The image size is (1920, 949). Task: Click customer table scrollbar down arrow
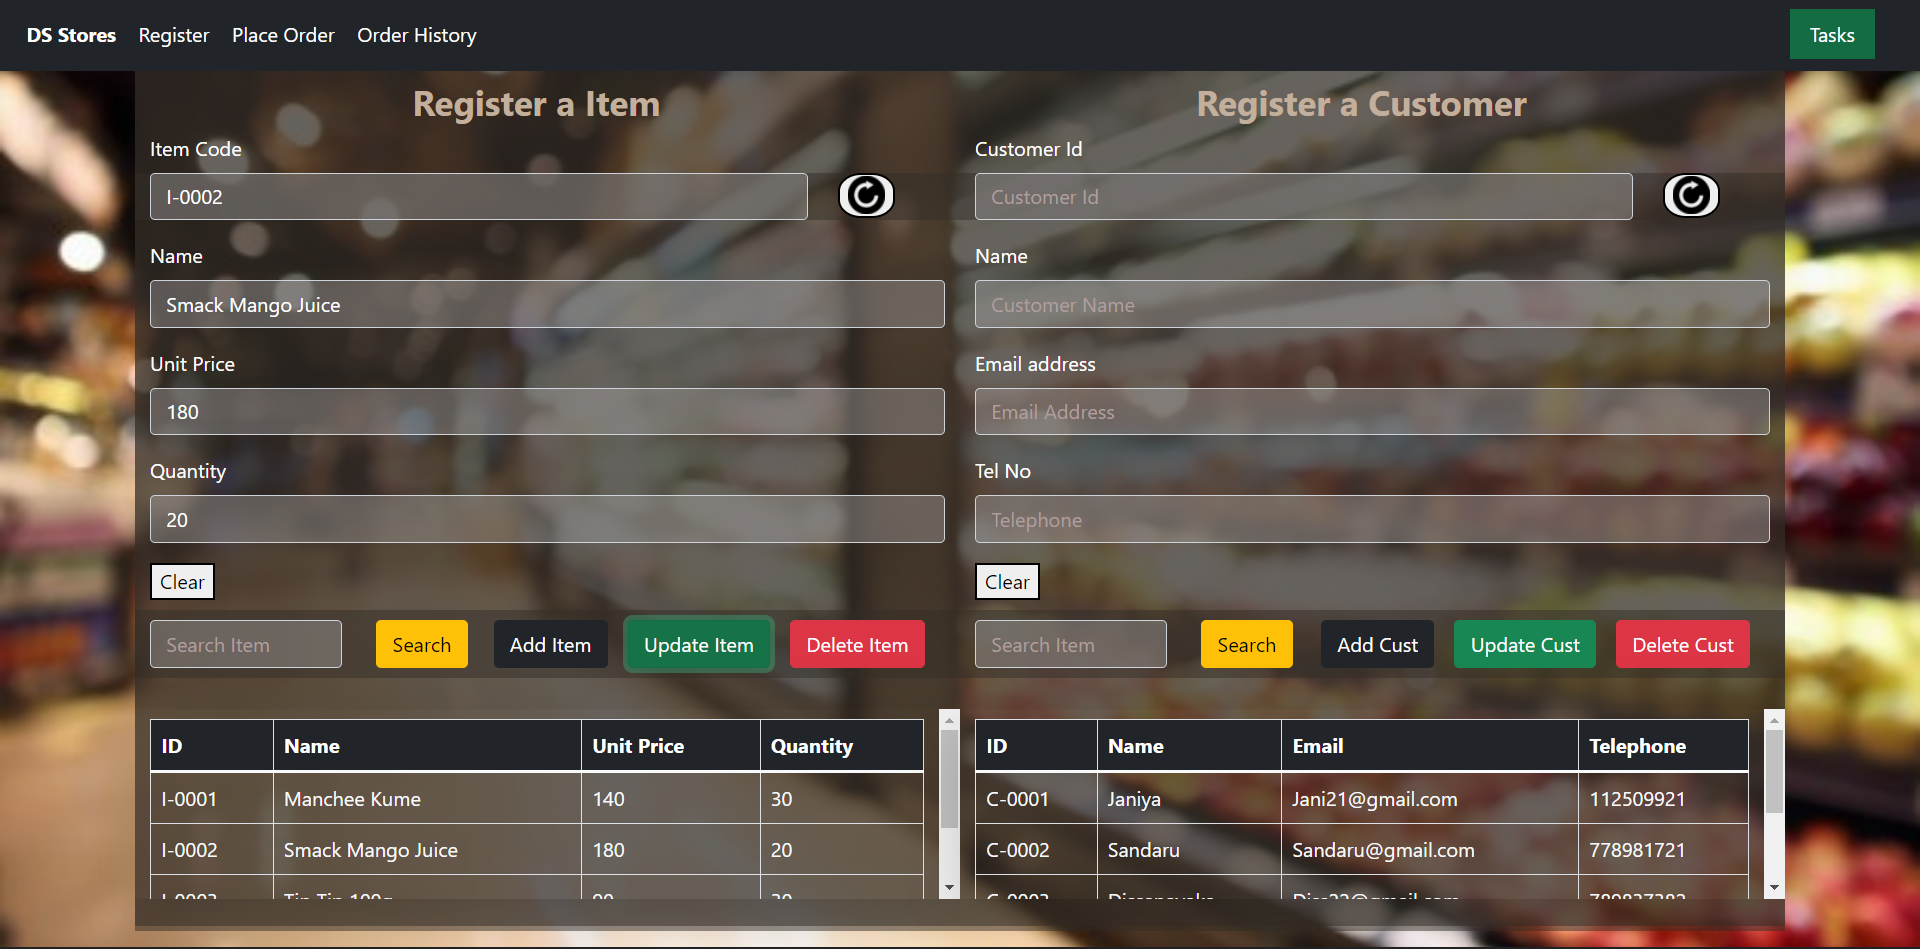click(1774, 888)
